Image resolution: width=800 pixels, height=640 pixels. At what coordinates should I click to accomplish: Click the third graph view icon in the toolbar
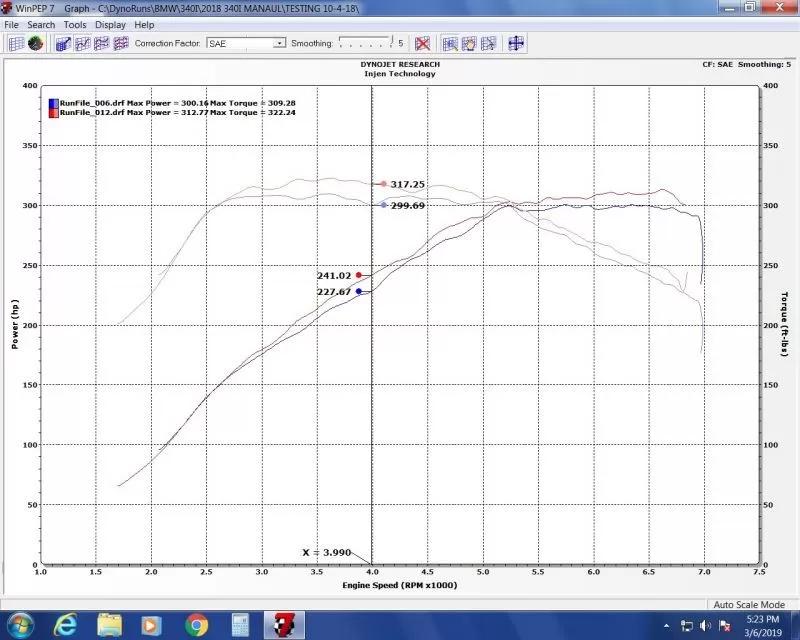(102, 43)
